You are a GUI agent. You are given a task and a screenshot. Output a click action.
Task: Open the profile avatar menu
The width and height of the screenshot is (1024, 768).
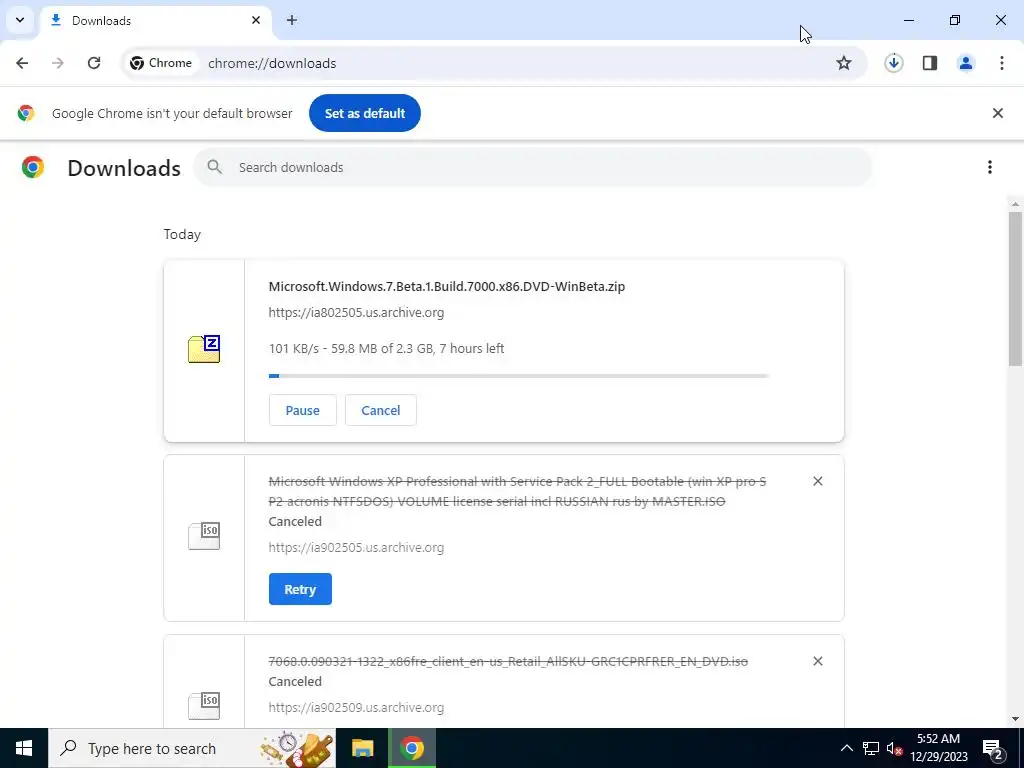click(966, 63)
